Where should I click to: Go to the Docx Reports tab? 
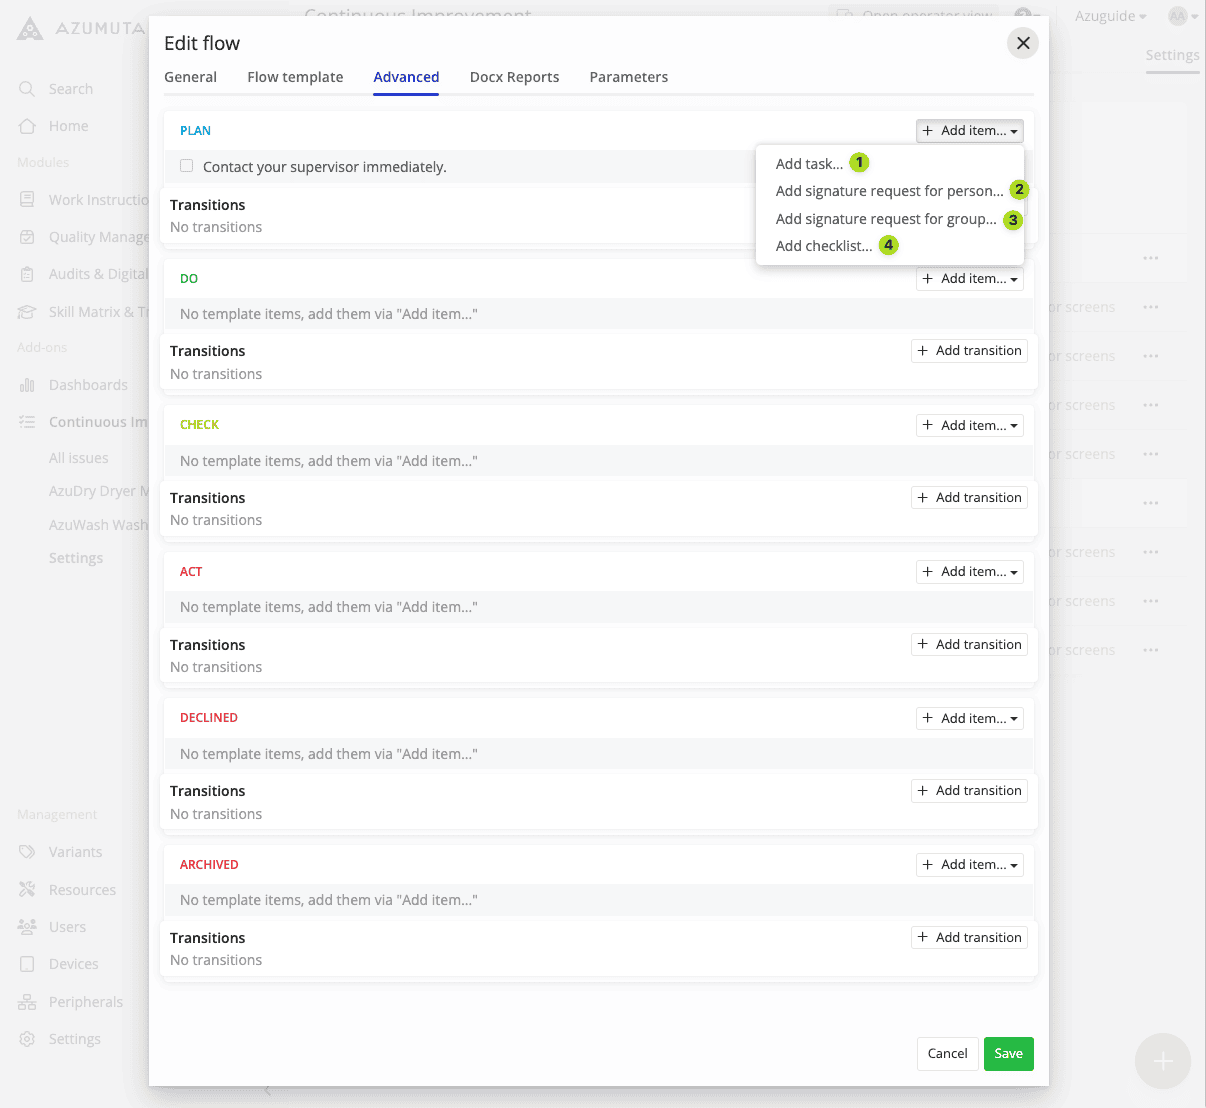coord(514,77)
